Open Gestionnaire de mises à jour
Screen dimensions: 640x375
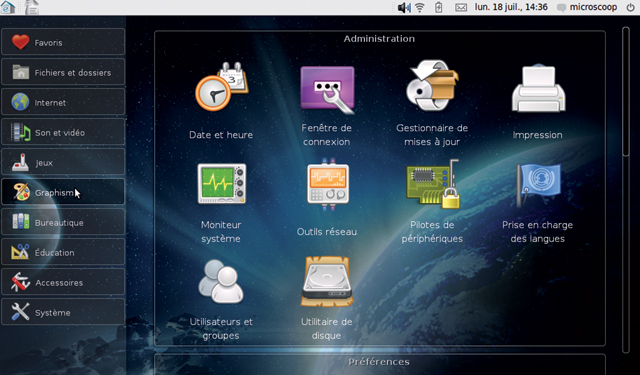[432, 103]
